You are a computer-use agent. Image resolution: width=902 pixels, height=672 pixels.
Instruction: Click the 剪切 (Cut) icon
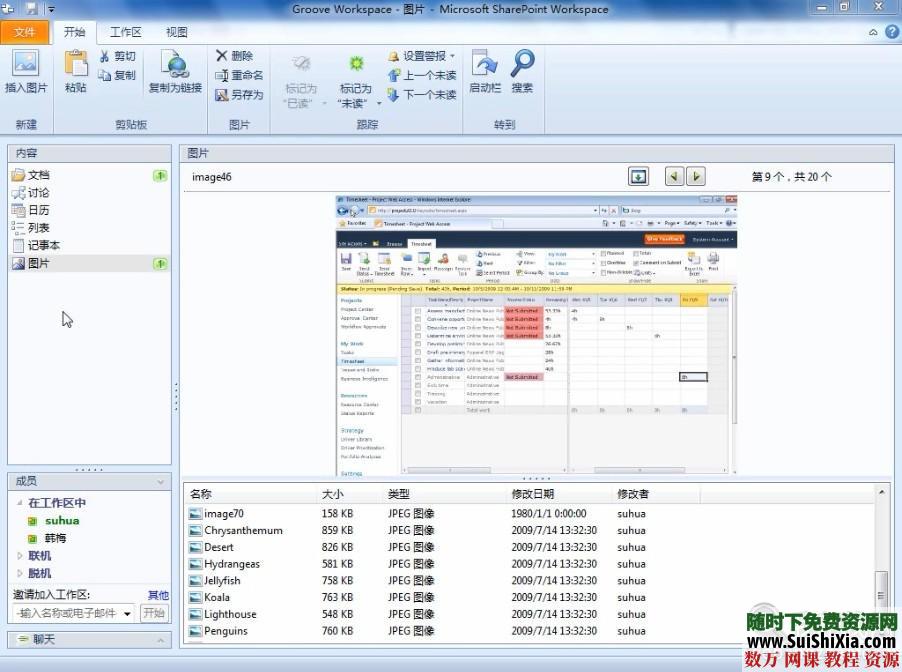coord(112,56)
